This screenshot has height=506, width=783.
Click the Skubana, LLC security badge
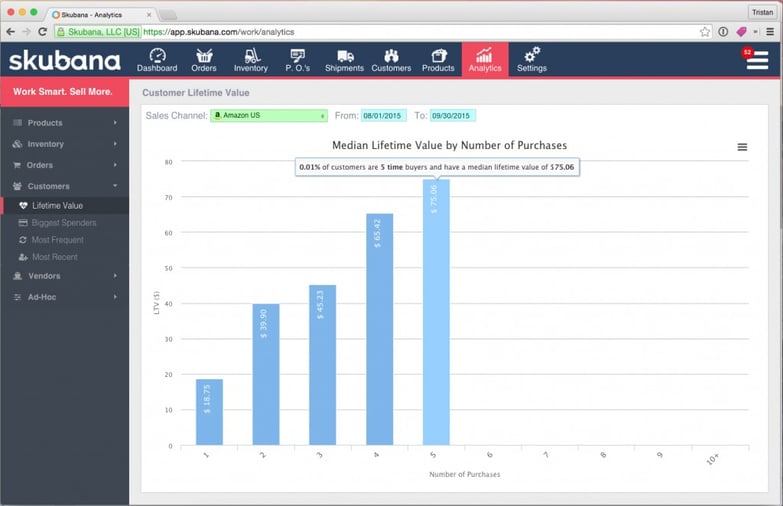point(98,32)
